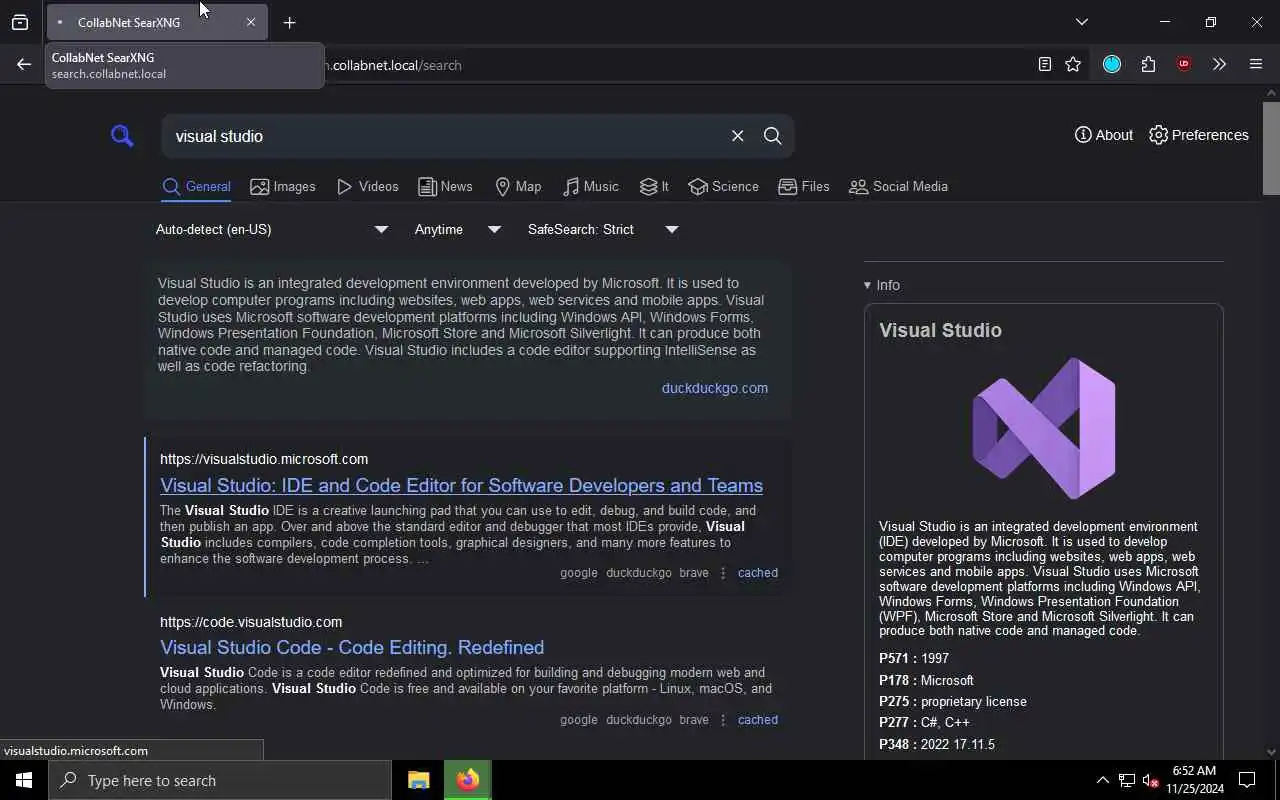Click the P275 : proprietary license row
Viewport: 1280px width, 800px height.
pos(953,702)
